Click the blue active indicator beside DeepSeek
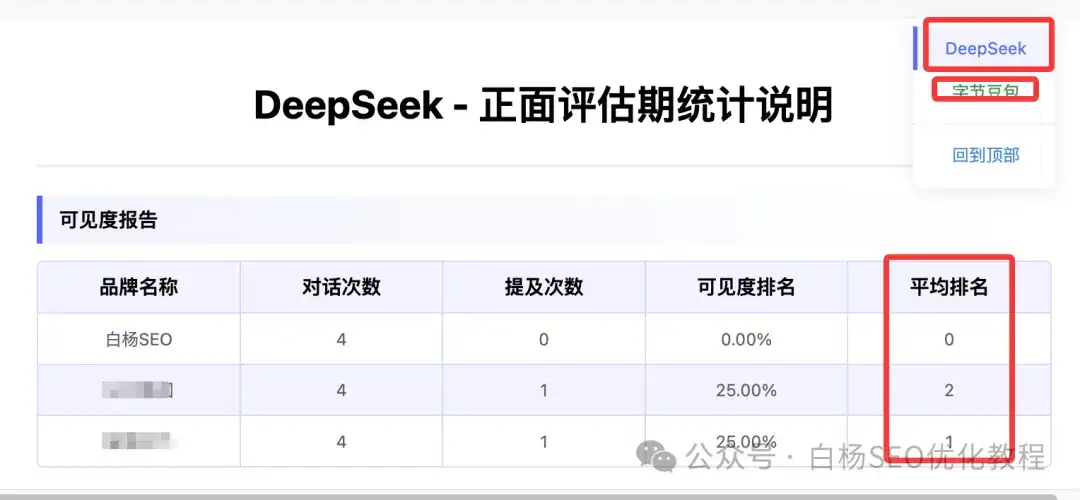This screenshot has width=1080, height=500. point(915,48)
